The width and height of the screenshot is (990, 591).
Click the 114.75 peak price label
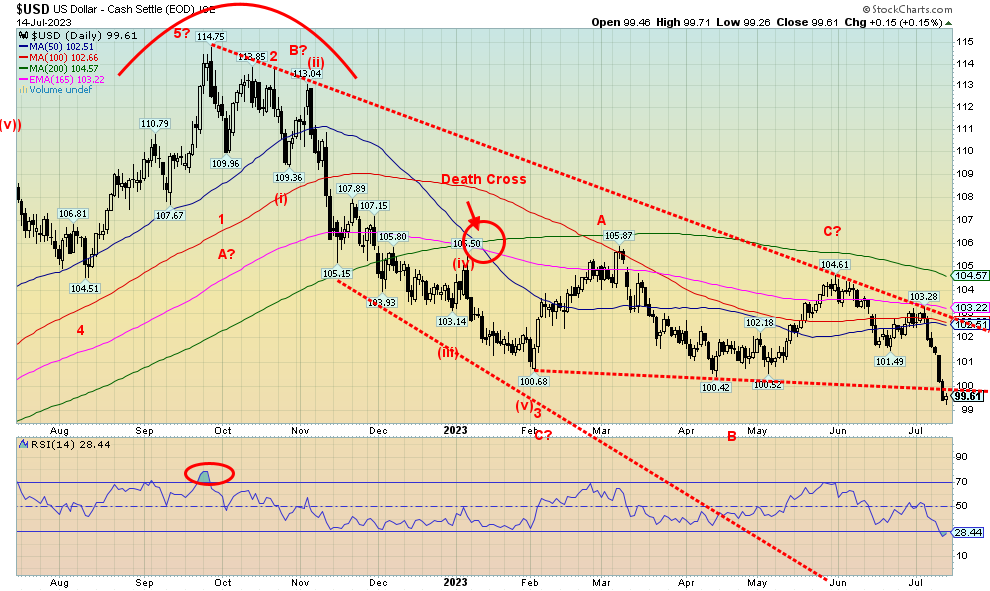(x=210, y=37)
